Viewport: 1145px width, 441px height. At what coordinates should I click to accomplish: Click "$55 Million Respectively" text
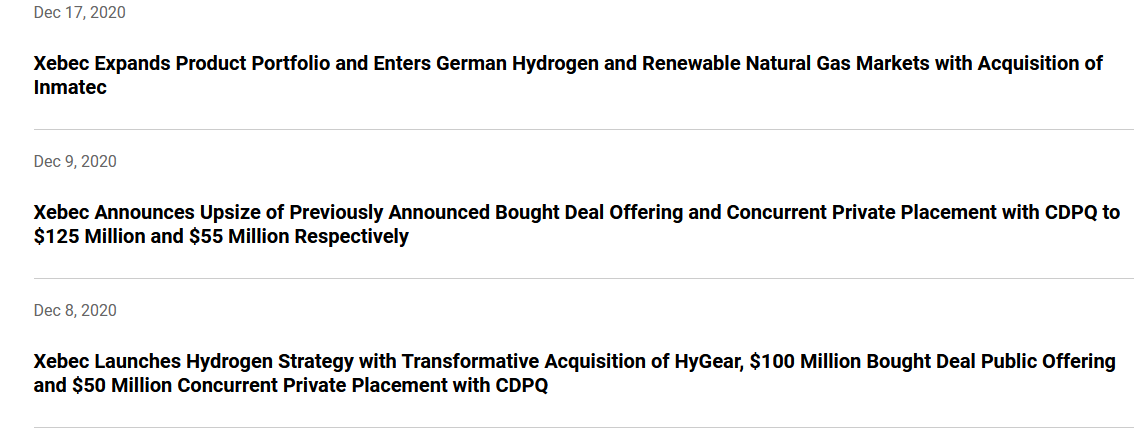[299, 237]
